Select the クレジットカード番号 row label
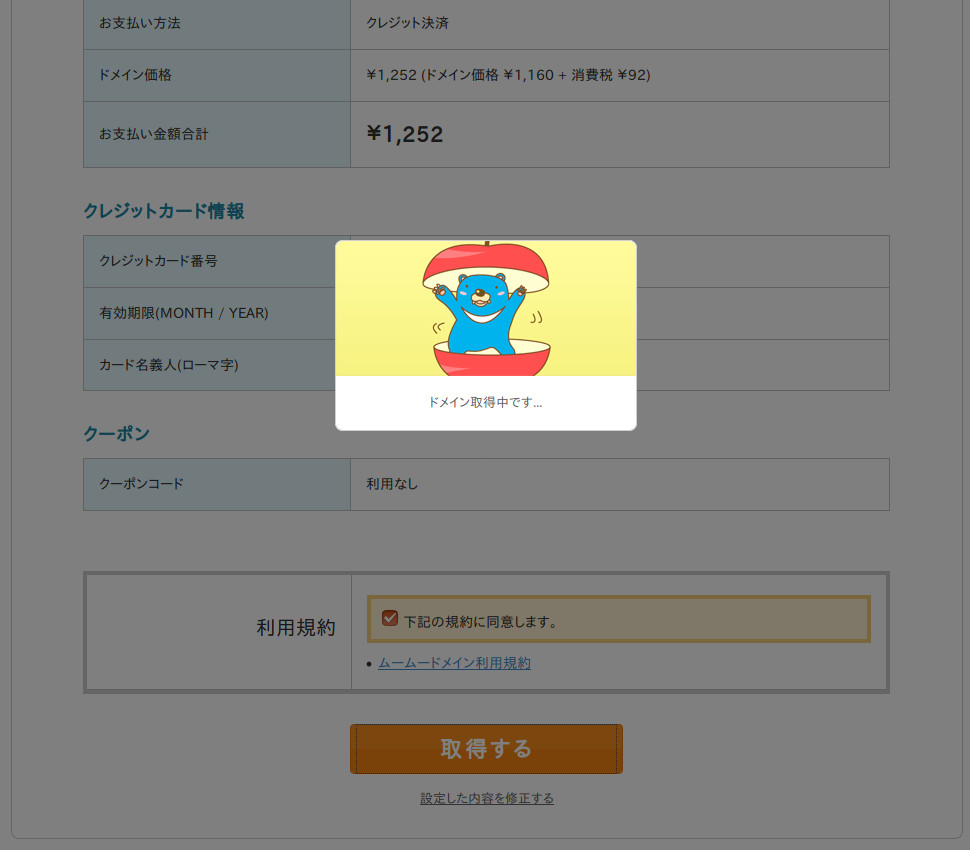 [x=158, y=261]
